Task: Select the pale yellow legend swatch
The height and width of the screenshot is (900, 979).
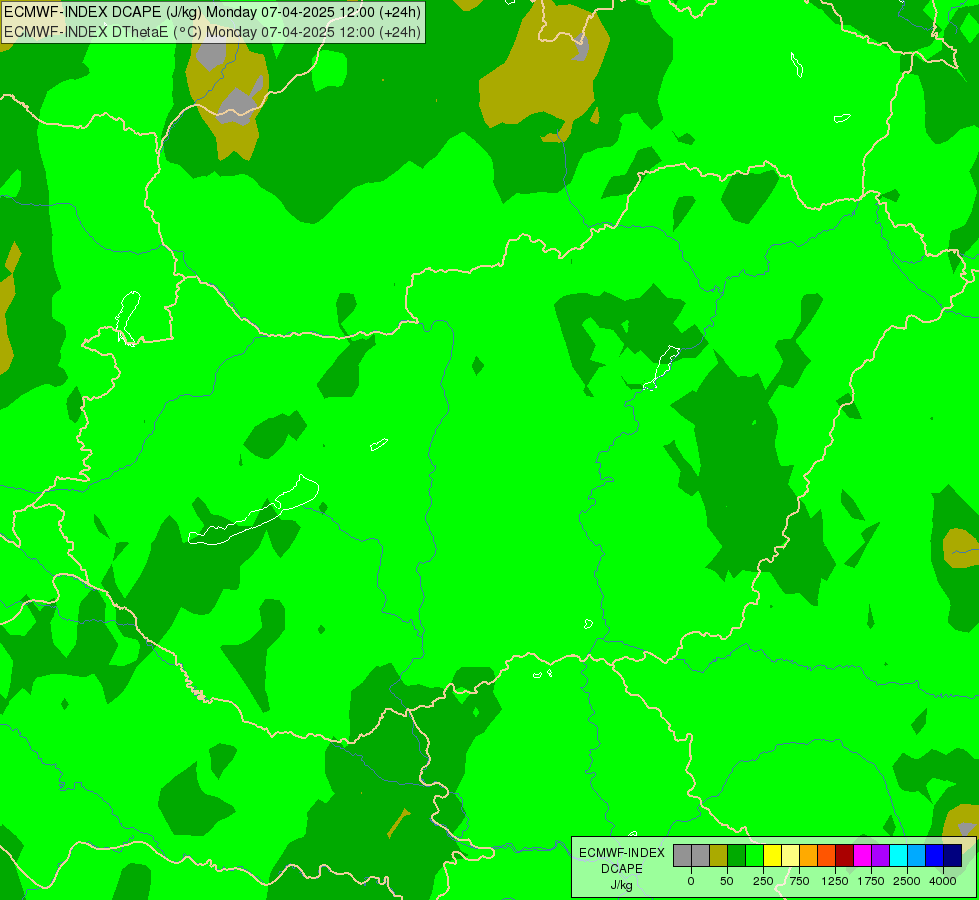Action: click(x=790, y=855)
